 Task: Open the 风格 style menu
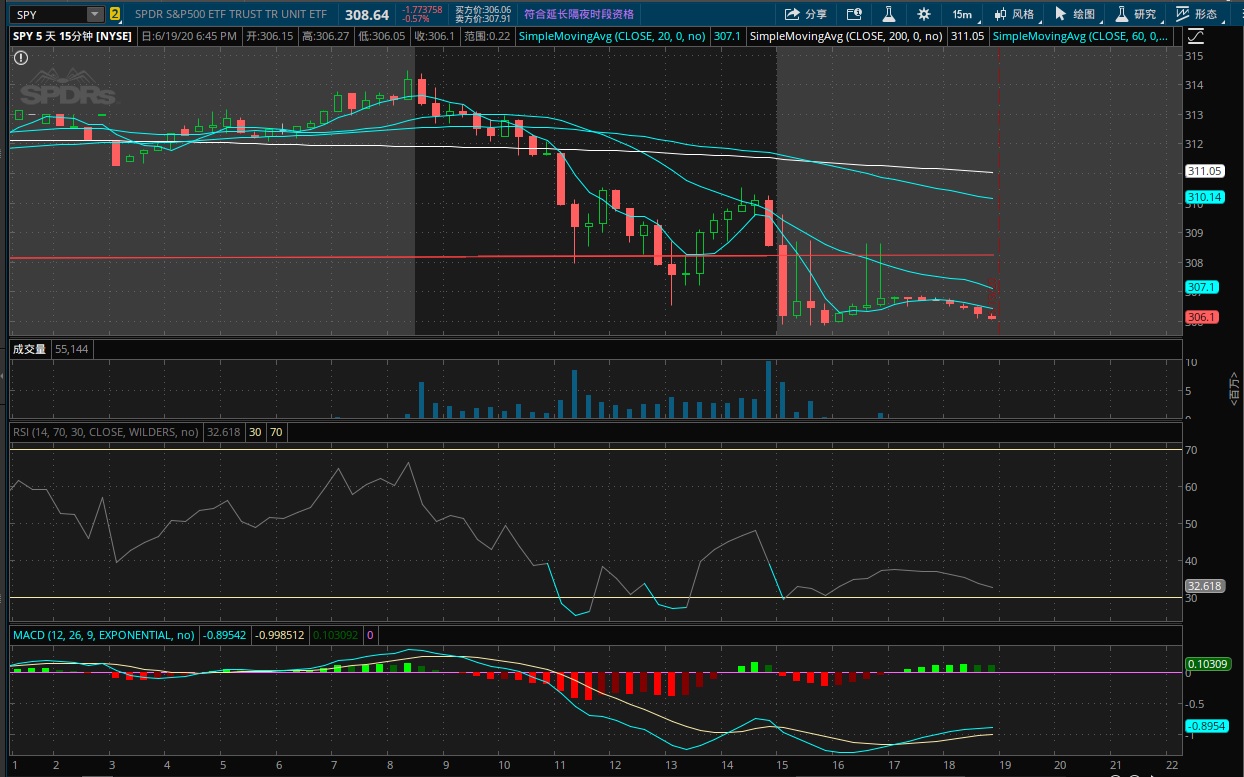[1013, 14]
